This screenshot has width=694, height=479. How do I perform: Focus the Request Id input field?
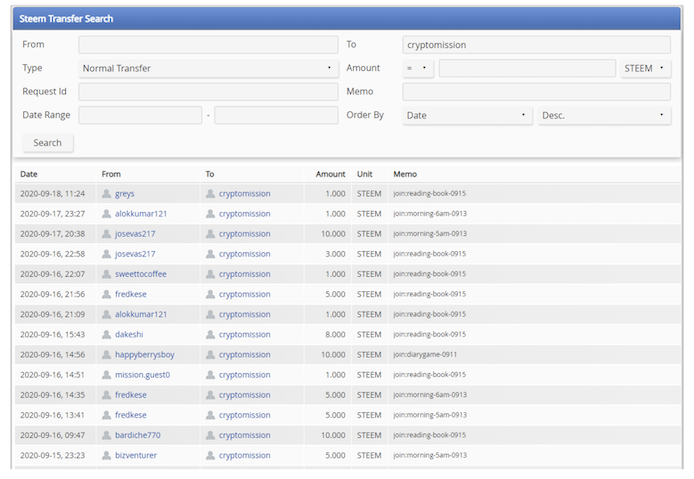(x=208, y=92)
